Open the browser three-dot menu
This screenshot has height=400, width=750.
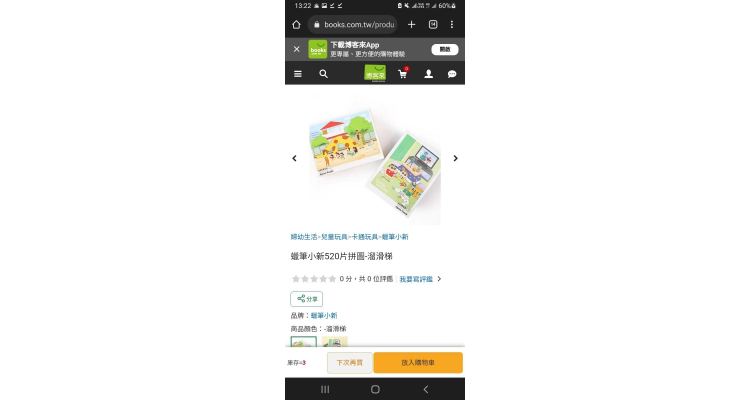452,24
